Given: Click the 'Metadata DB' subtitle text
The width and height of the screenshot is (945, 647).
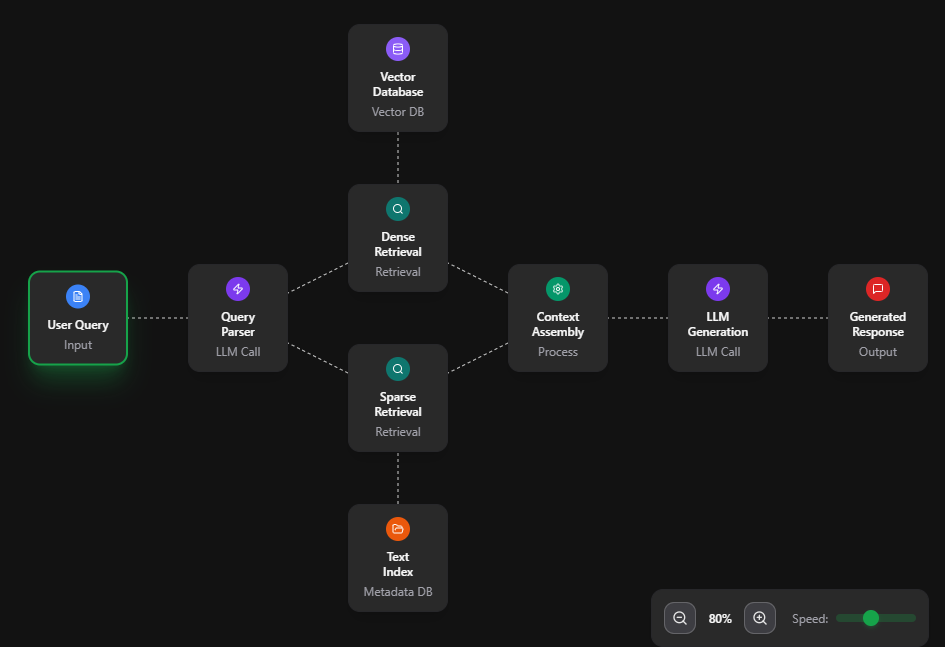Looking at the screenshot, I should (x=398, y=592).
